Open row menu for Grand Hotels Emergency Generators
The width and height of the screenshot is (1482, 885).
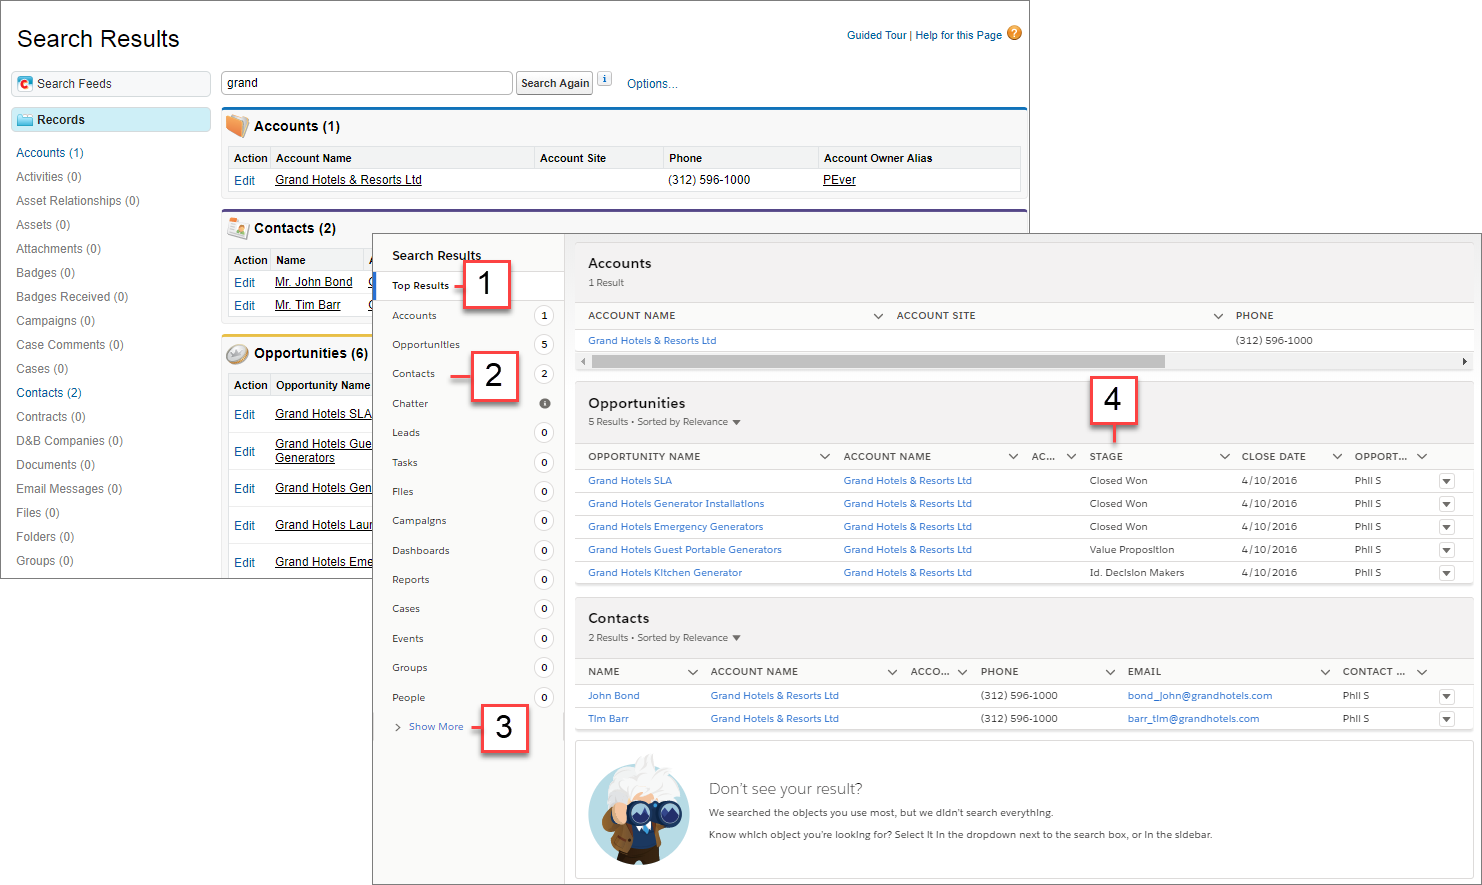1446,527
